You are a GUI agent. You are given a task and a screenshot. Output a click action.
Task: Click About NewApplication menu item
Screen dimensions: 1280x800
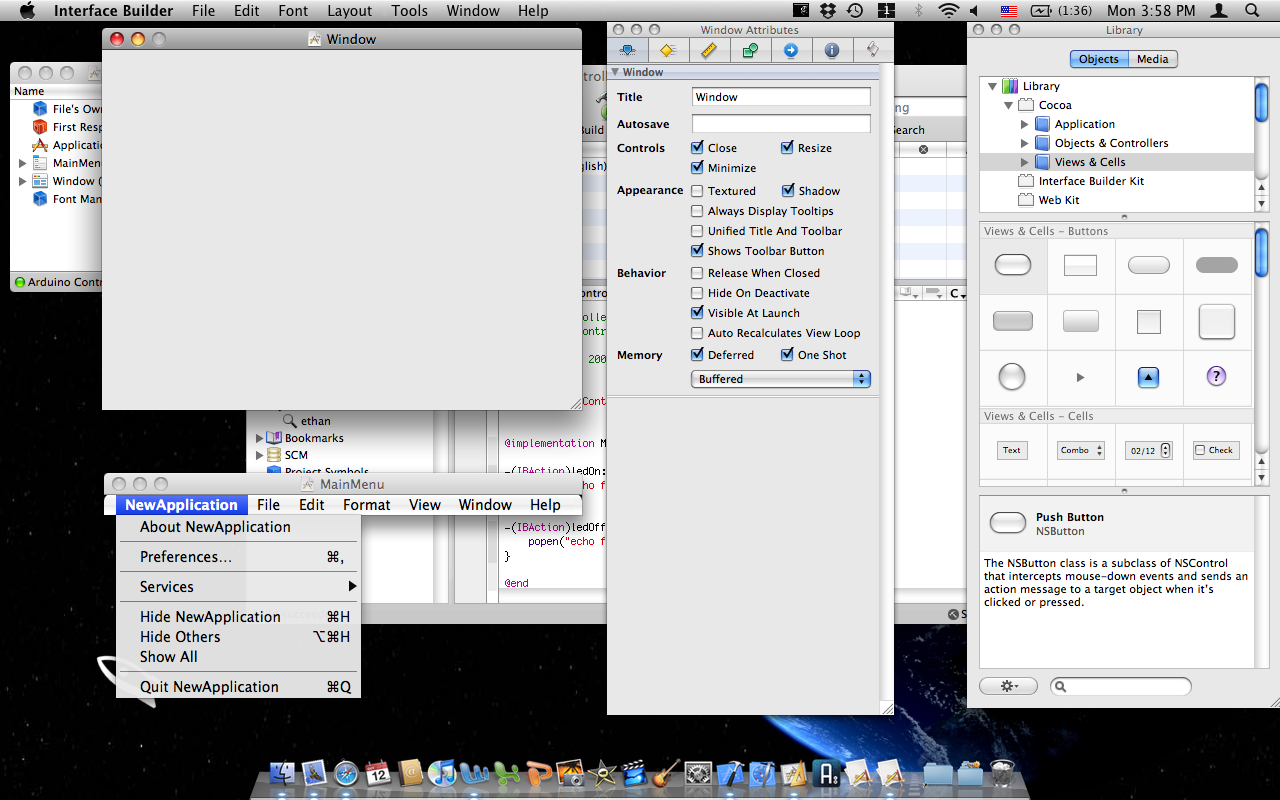pos(238,527)
